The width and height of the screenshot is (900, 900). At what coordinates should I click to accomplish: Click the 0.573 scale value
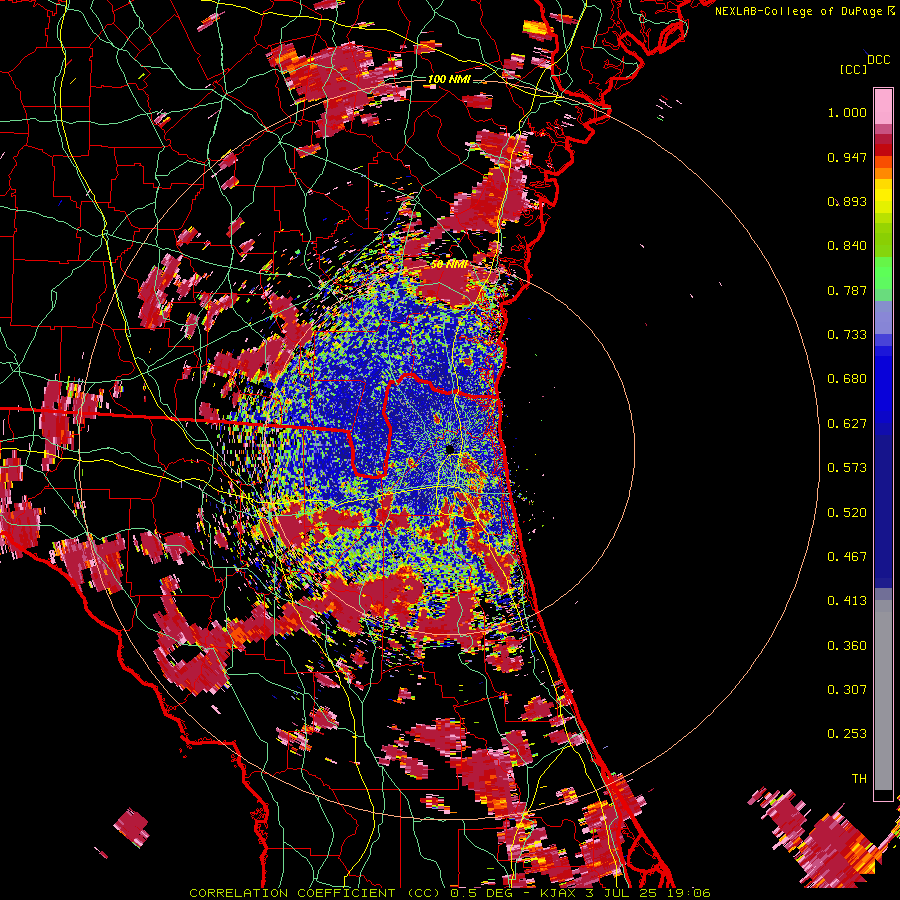[x=847, y=468]
